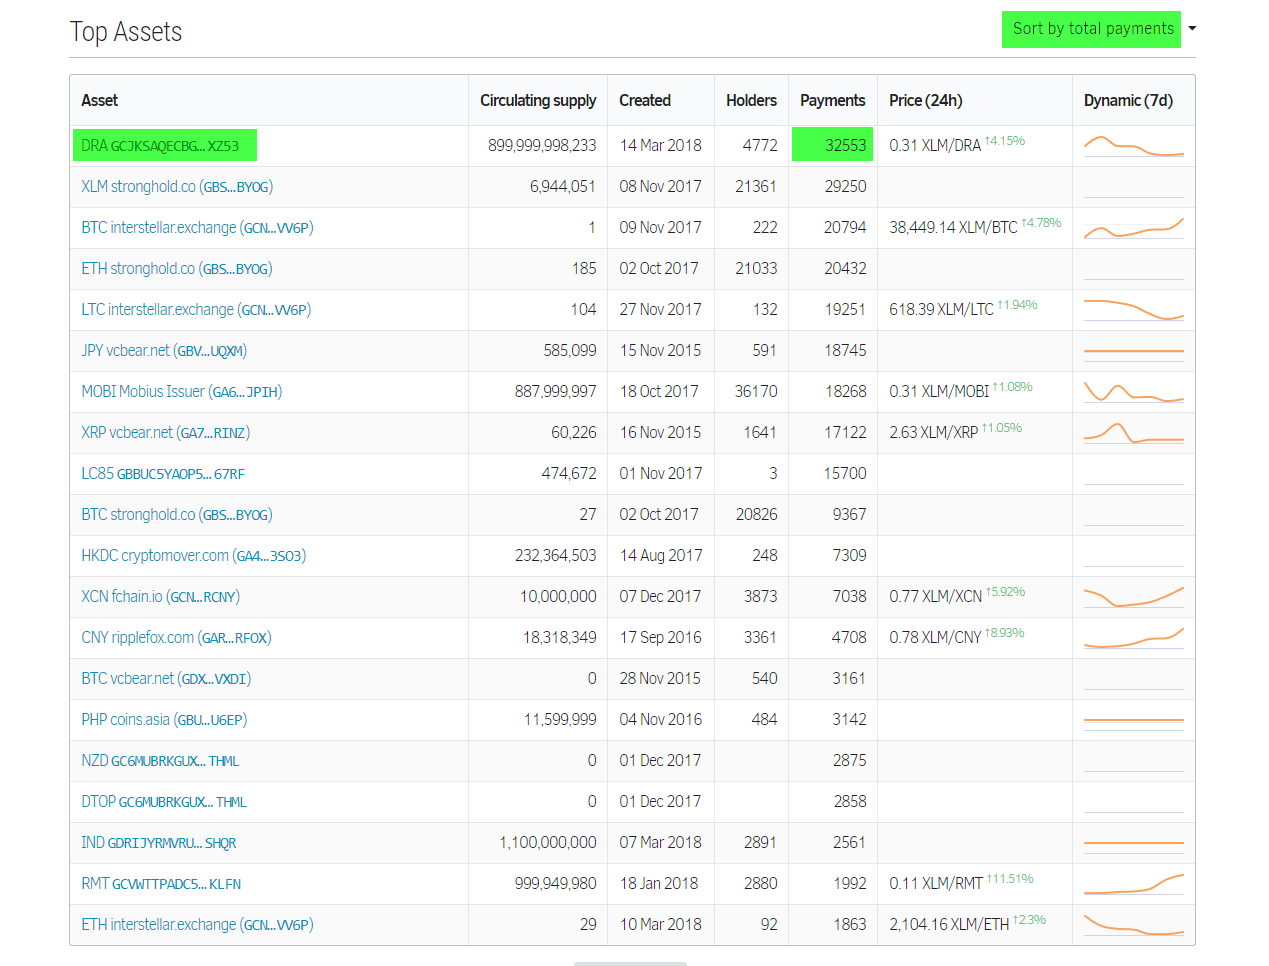Open XRP vcbear.net asset link

coord(166,433)
